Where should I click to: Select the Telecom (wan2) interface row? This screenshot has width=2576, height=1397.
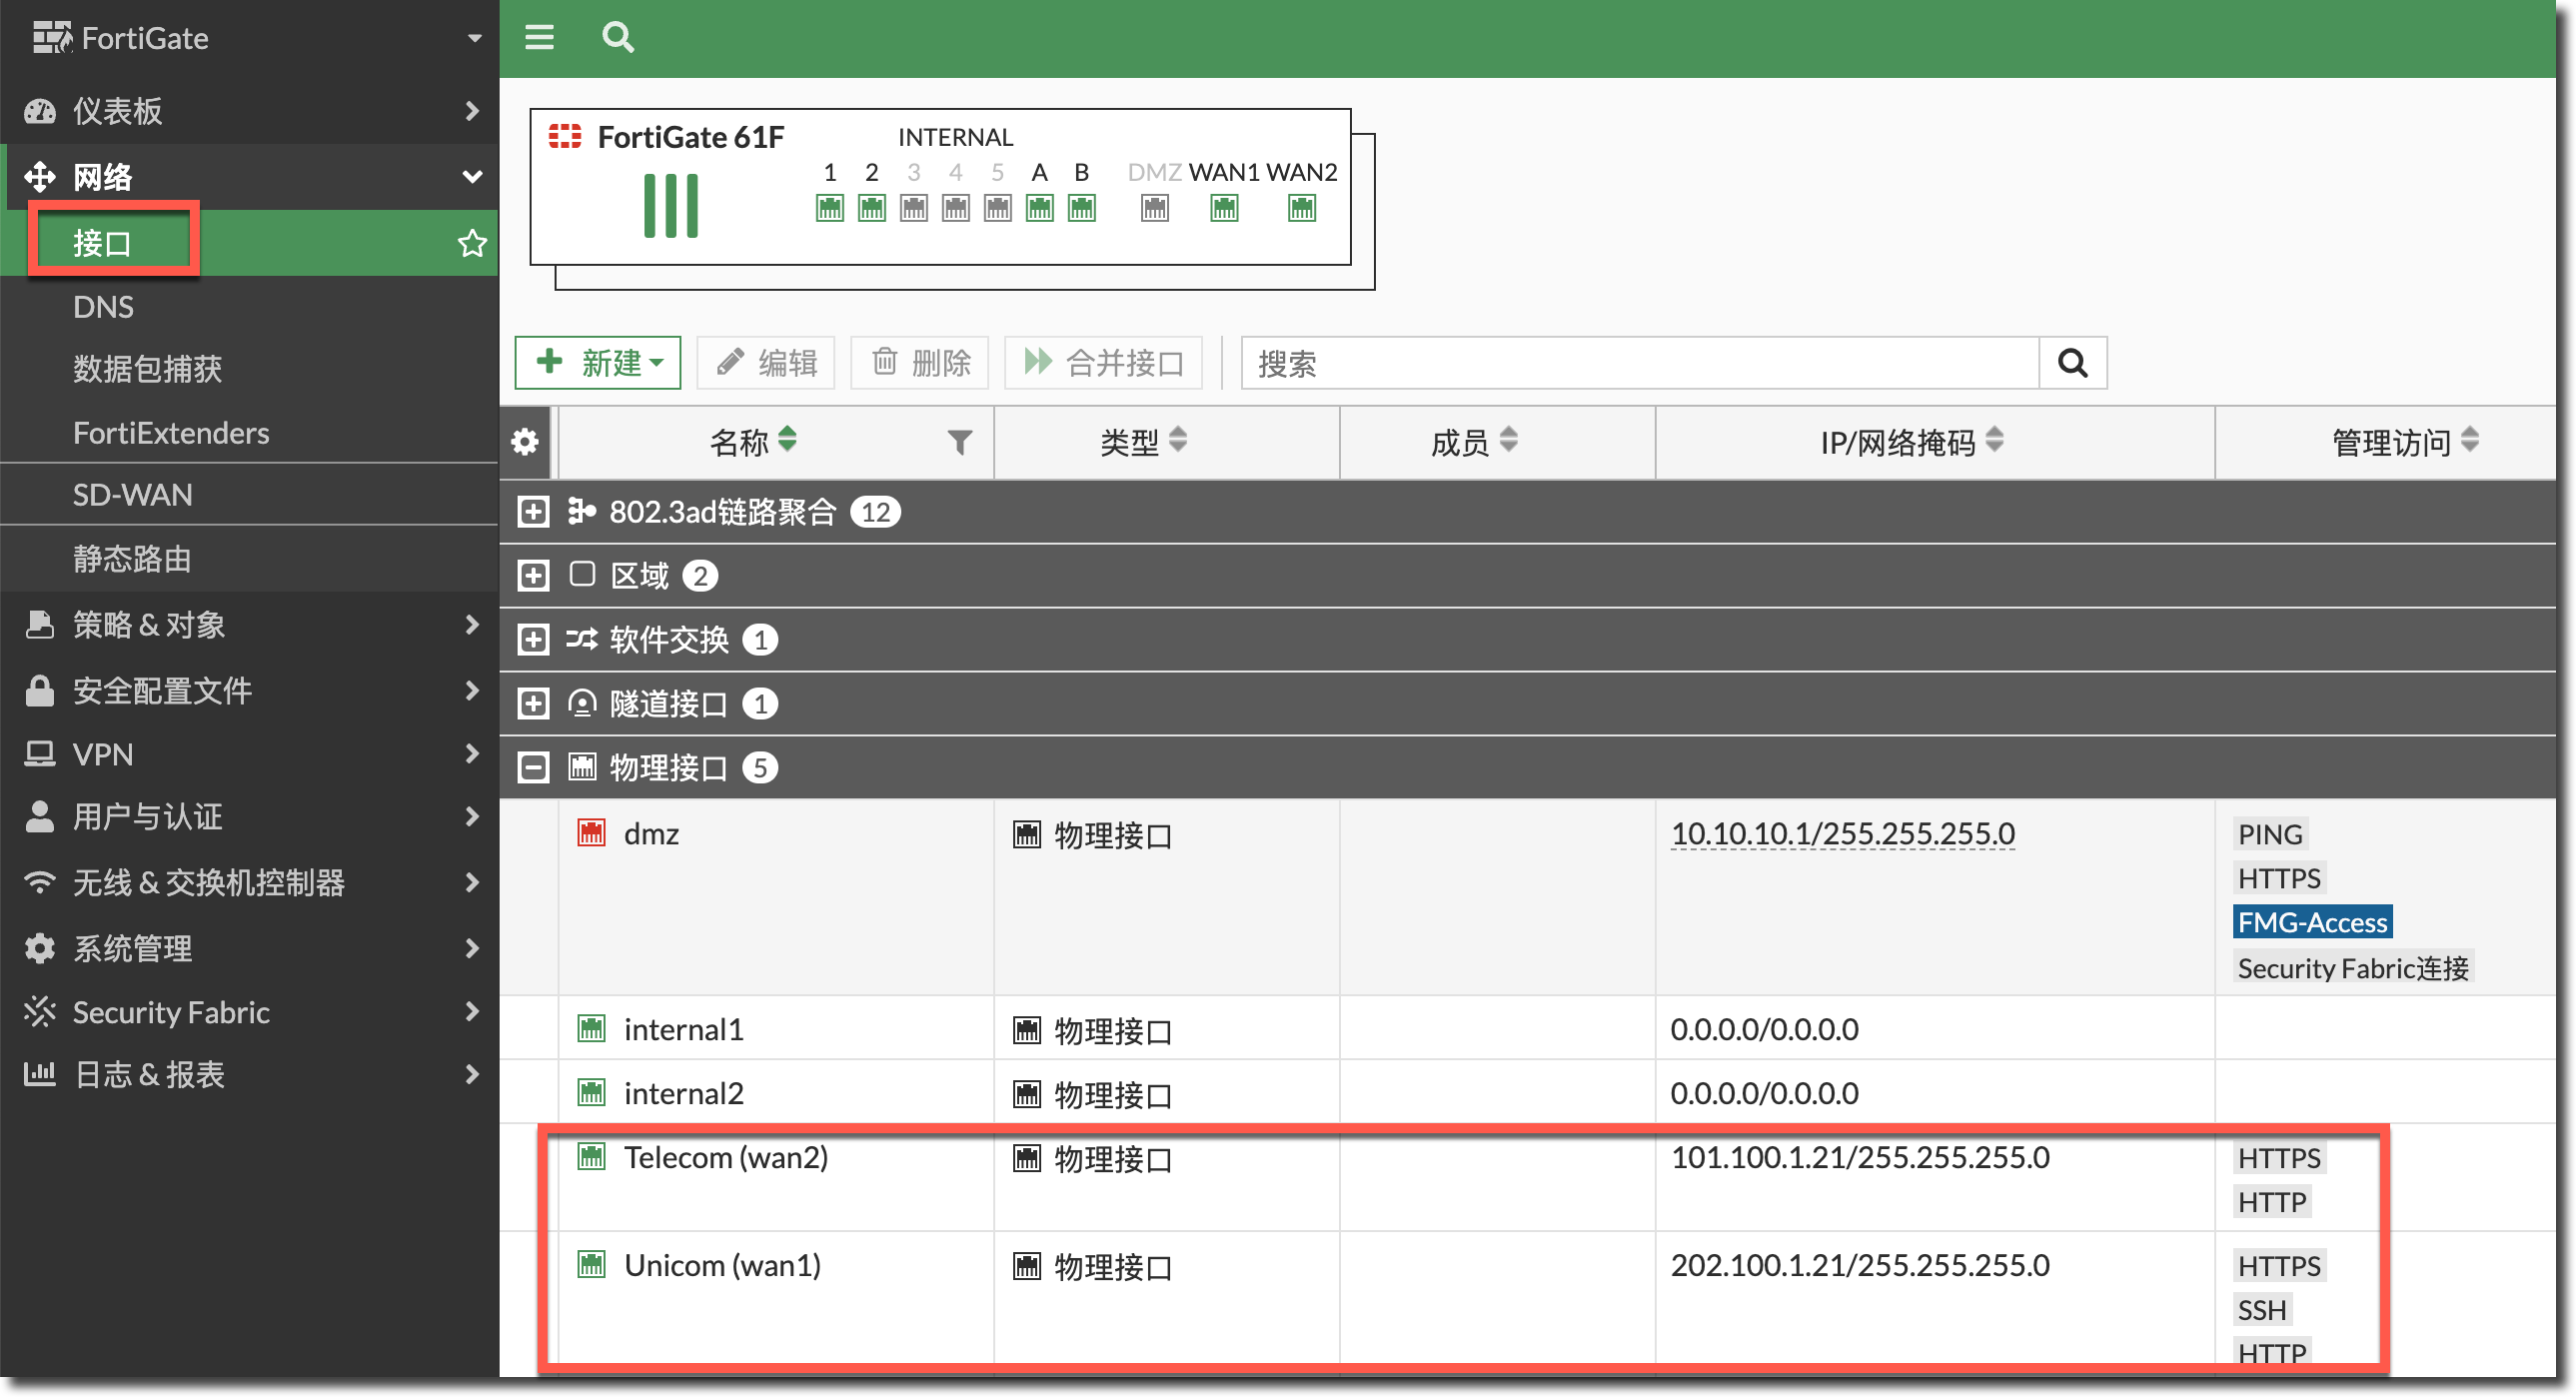(726, 1158)
